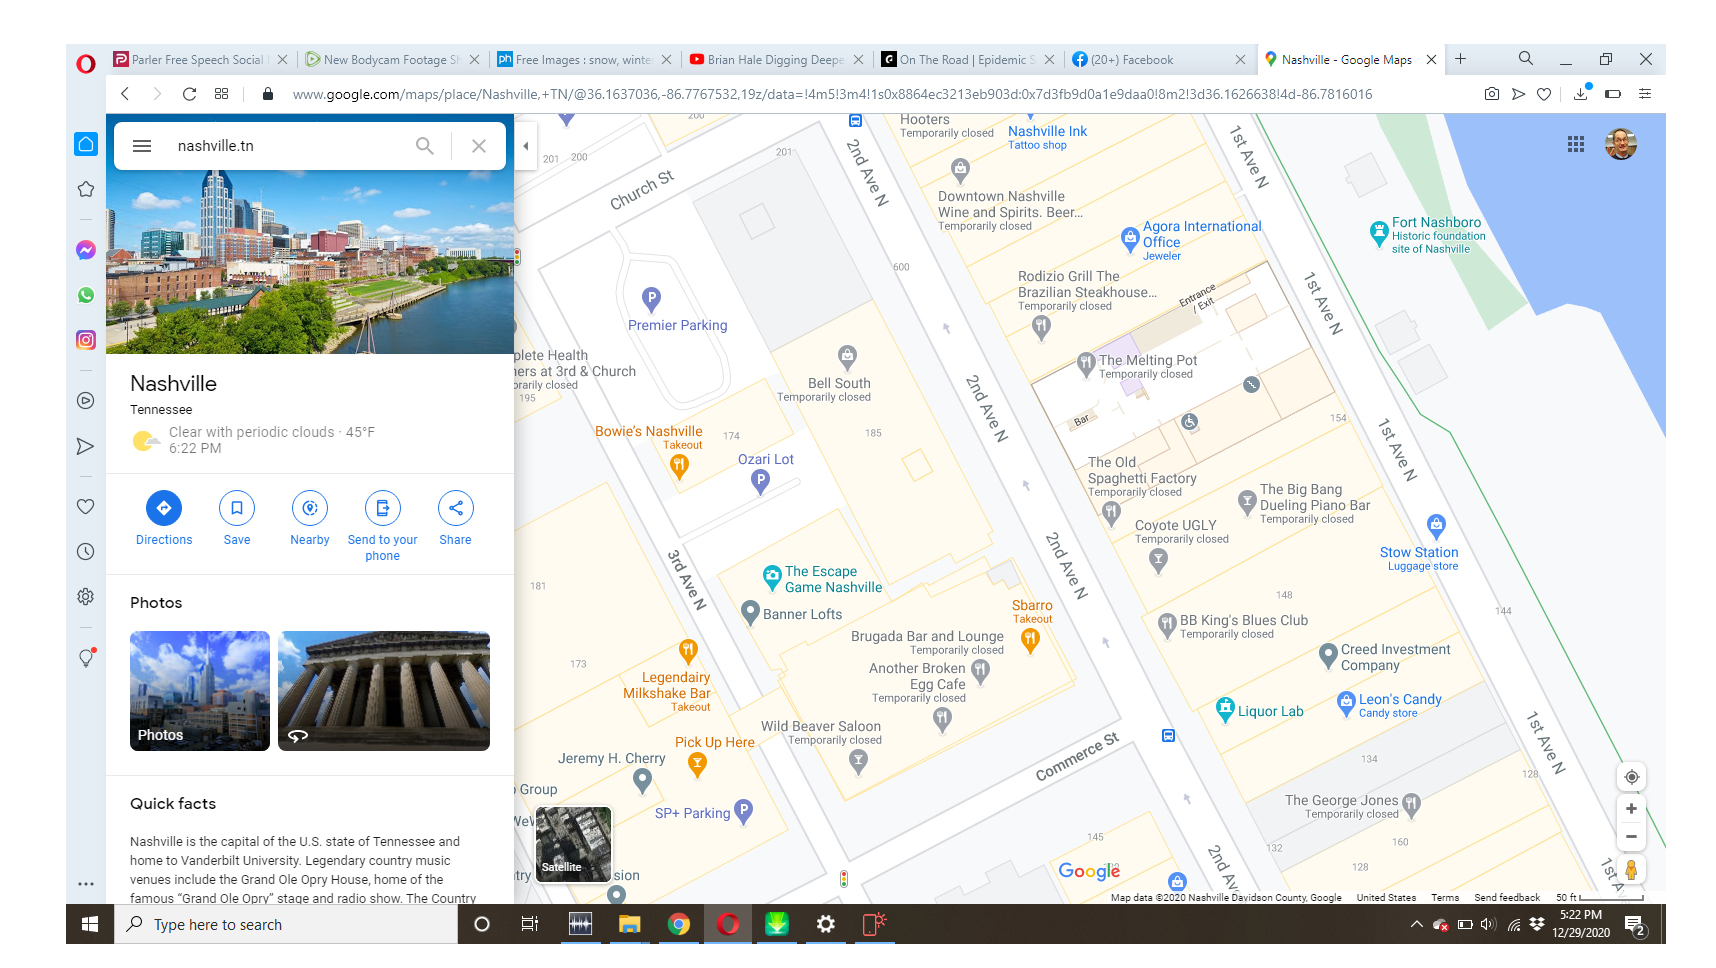The width and height of the screenshot is (1716, 968).
Task: Open The Escape Game Nashville marker
Action: [772, 577]
